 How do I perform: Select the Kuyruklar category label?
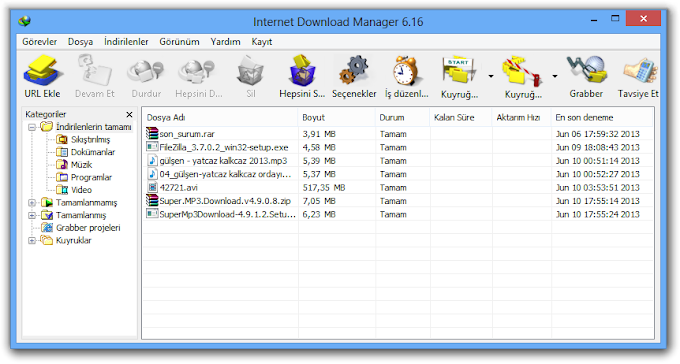pos(74,240)
